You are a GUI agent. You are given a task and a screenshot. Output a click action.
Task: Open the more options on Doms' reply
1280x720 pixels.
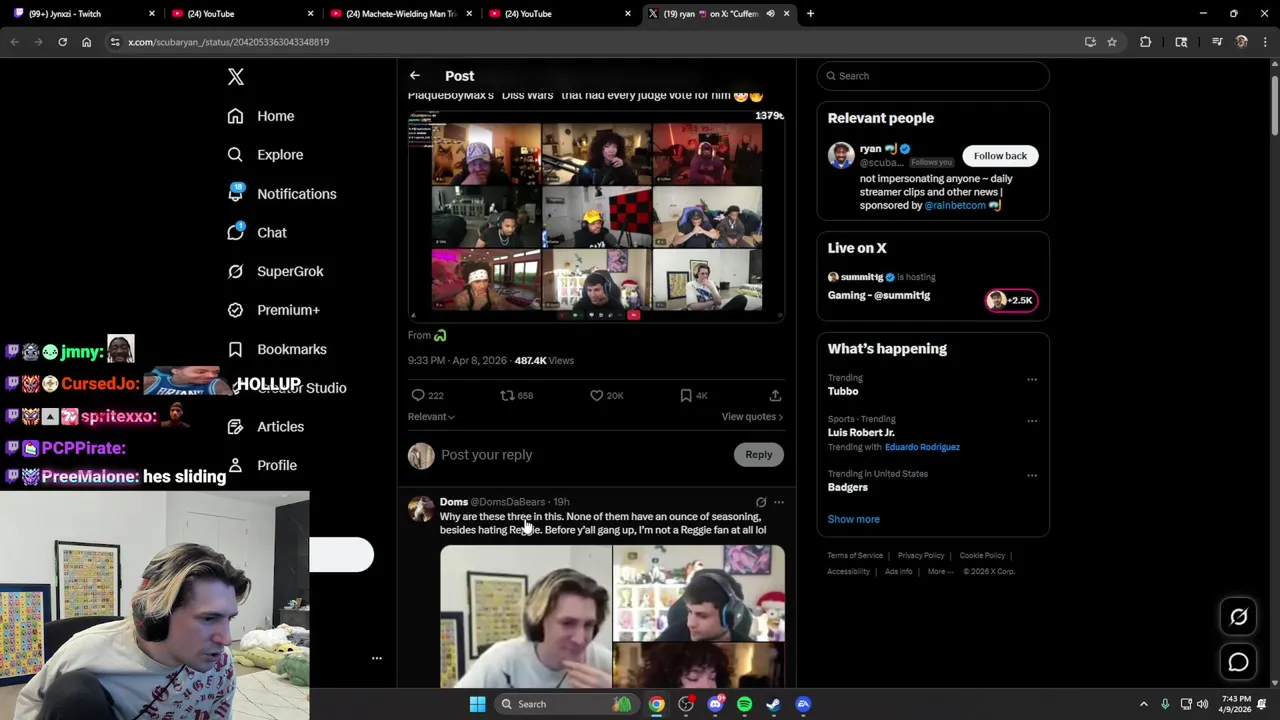pyautogui.click(x=779, y=502)
